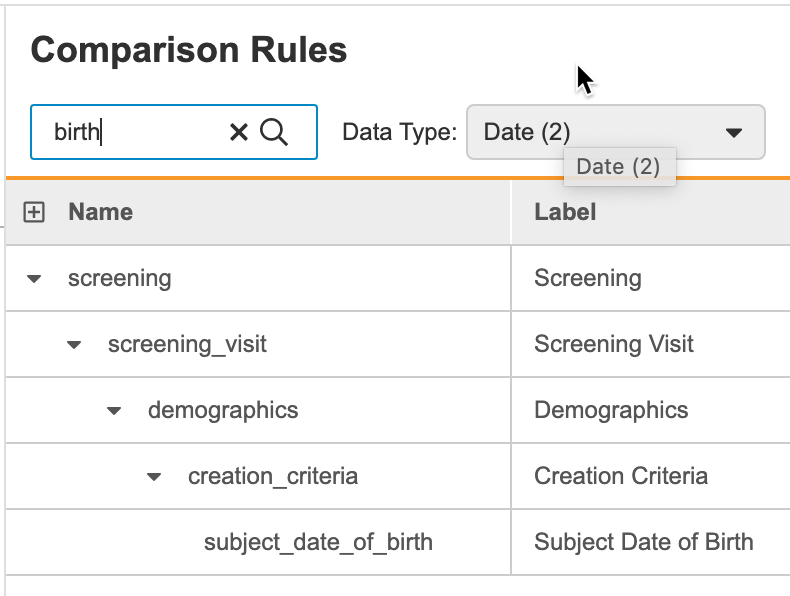Screen dimensions: 790x596
Task: Click the Creation Criteria label cell
Action: click(x=620, y=476)
